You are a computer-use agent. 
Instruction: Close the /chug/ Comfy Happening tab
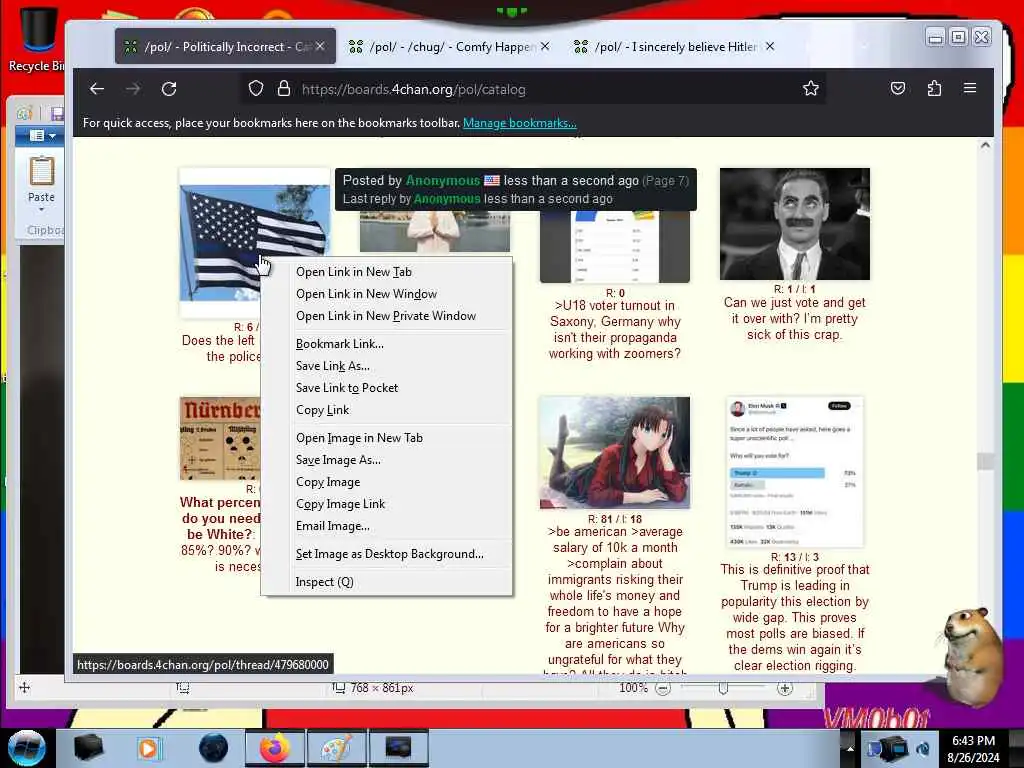[545, 46]
